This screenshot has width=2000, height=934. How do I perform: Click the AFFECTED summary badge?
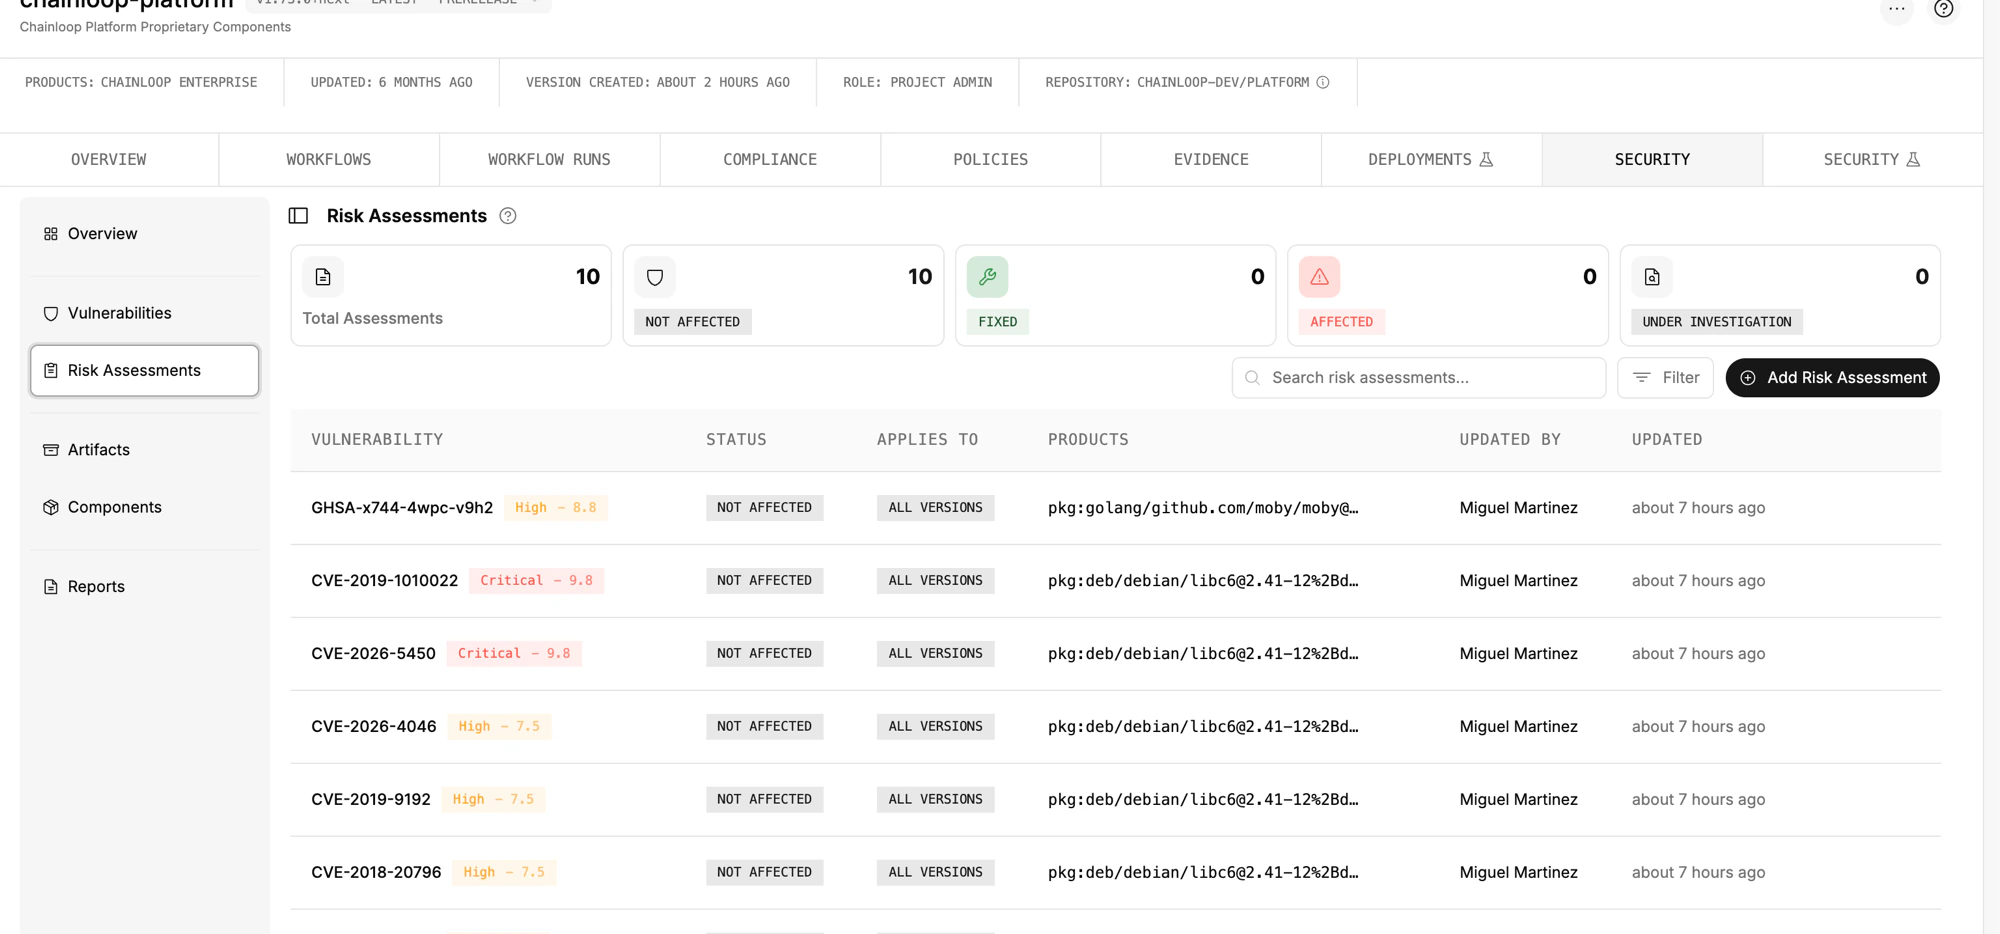(1342, 322)
